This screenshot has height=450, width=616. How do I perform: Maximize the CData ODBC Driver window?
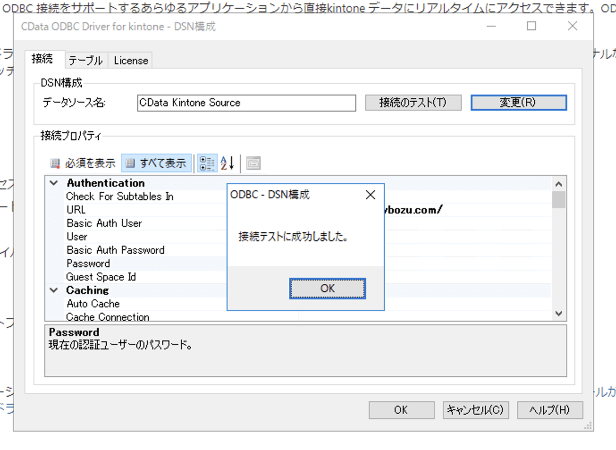point(532,26)
